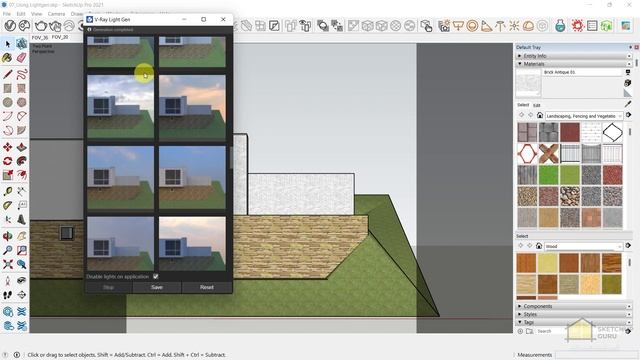Viewport: 640px width, 360px height.
Task: Select the Zoom Extents tool
Action: 7,264
